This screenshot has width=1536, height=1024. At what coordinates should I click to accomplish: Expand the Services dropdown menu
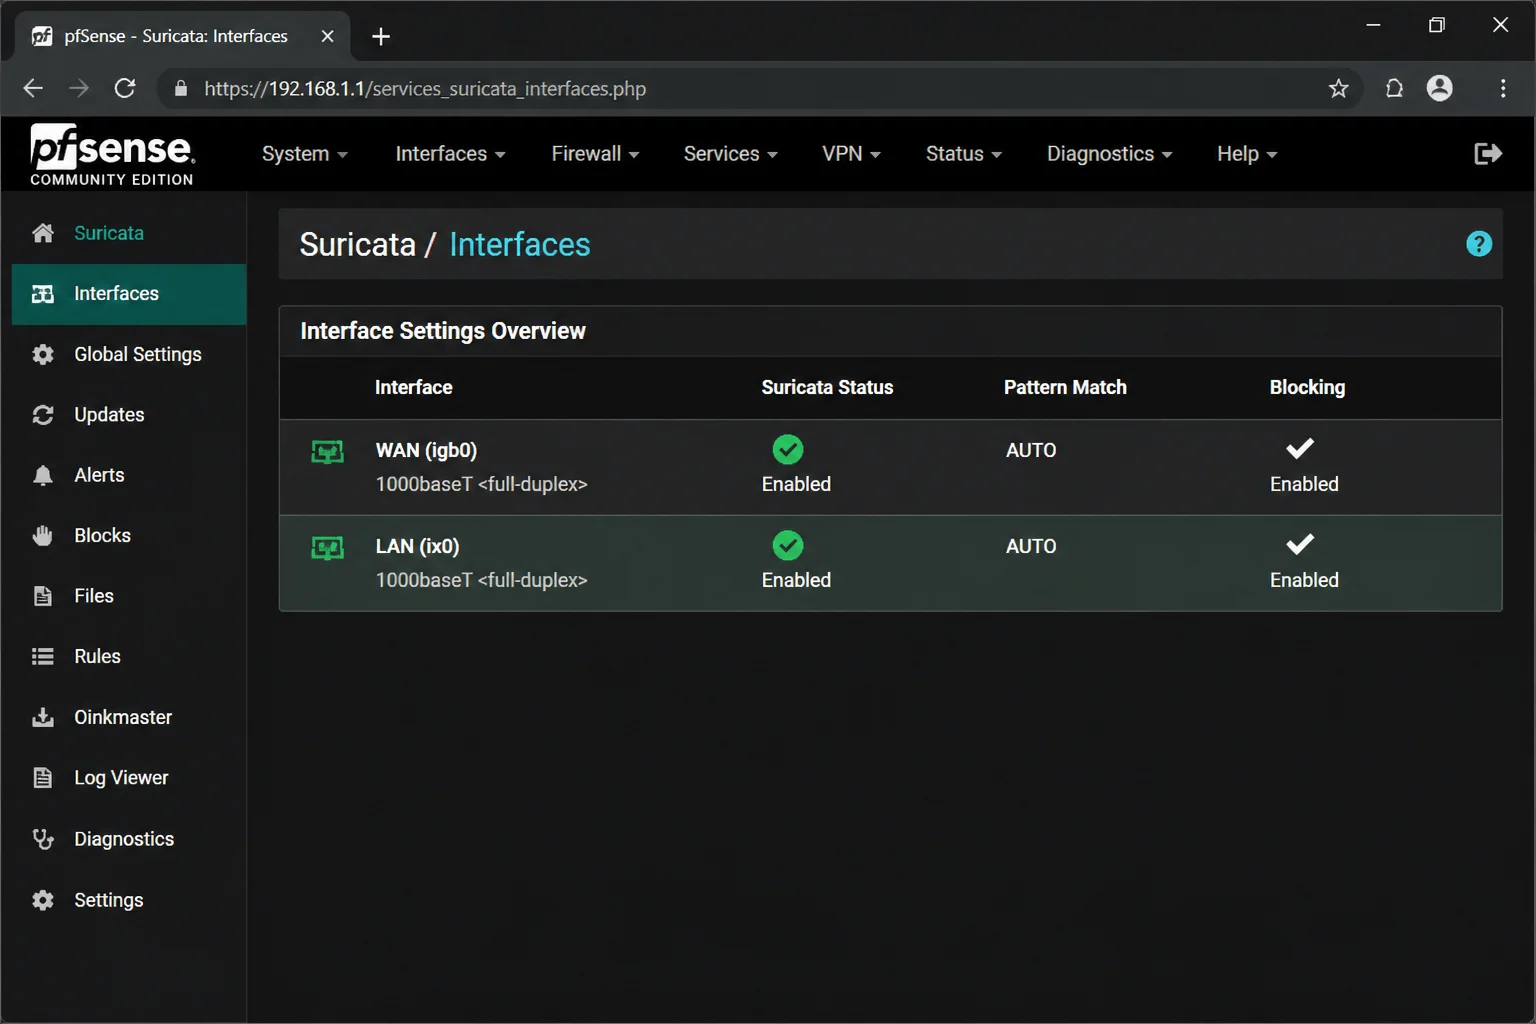(731, 154)
